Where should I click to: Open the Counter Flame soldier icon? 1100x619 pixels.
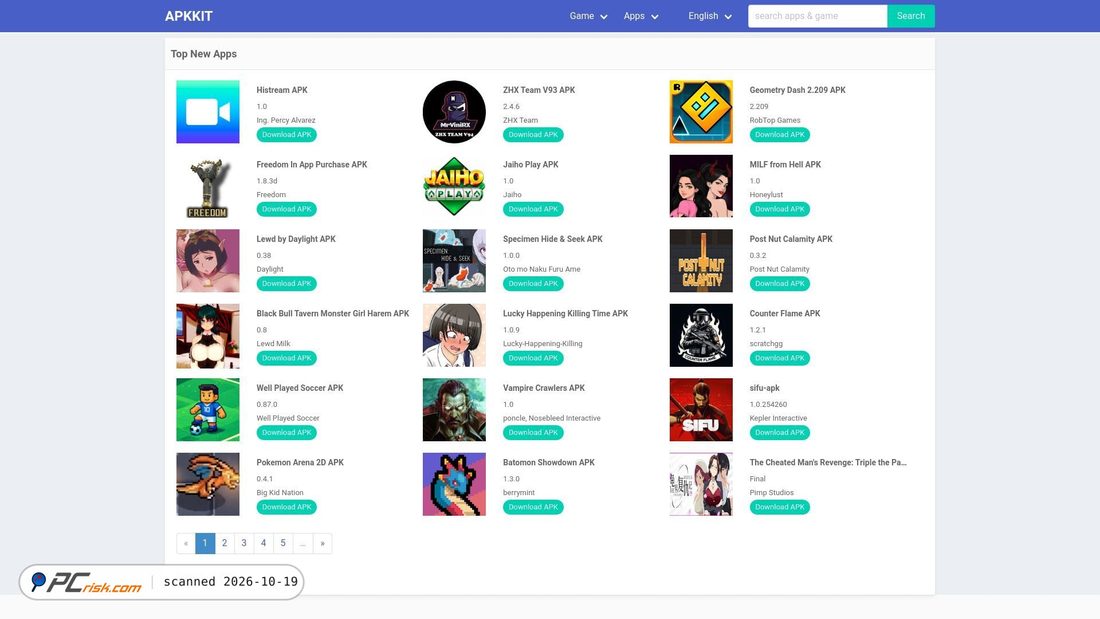(701, 335)
